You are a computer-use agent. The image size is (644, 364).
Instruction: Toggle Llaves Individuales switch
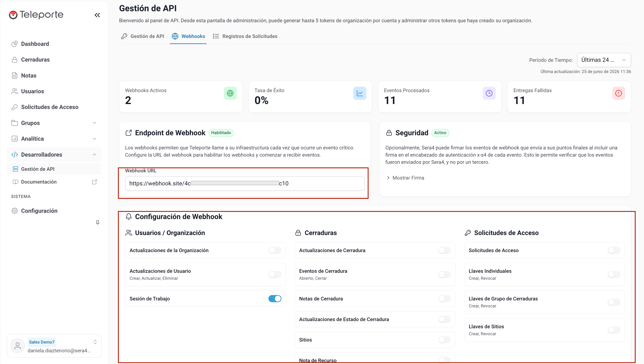pyautogui.click(x=614, y=274)
